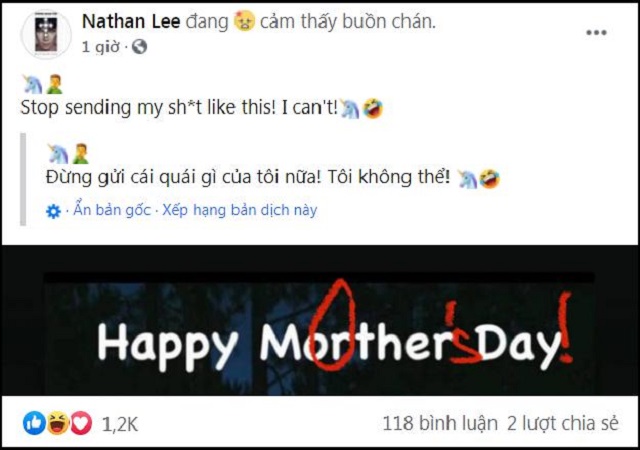640x450 pixels.
Task: Rate translation via 'Xếp hạng bản dịch này'
Action: coord(240,210)
